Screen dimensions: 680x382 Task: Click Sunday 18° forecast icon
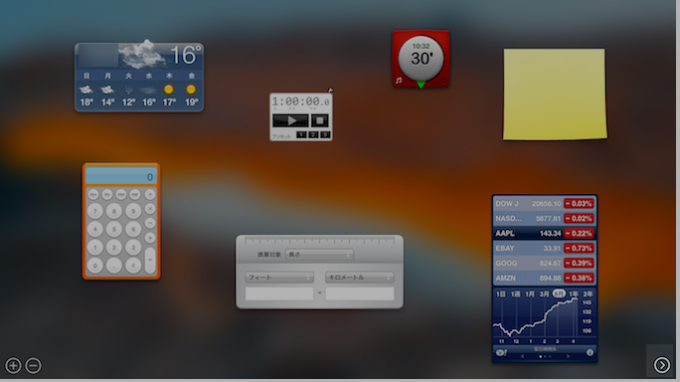pyautogui.click(x=86, y=90)
